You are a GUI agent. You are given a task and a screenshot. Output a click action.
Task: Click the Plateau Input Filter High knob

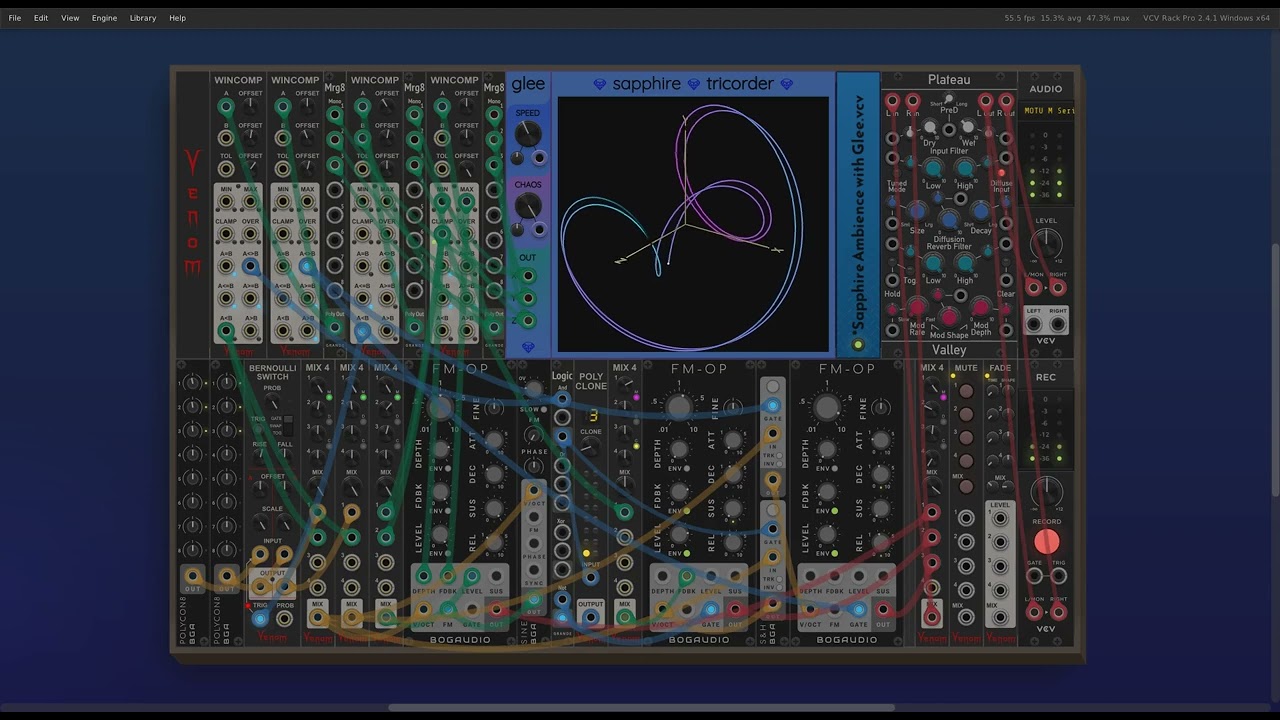pos(965,168)
